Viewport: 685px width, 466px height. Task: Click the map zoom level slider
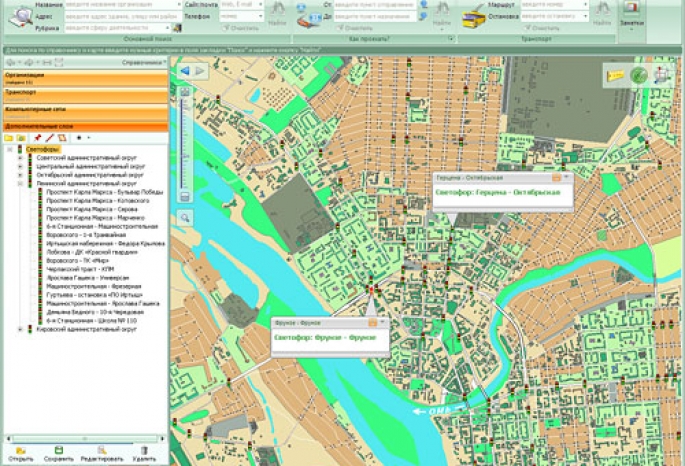tap(185, 140)
